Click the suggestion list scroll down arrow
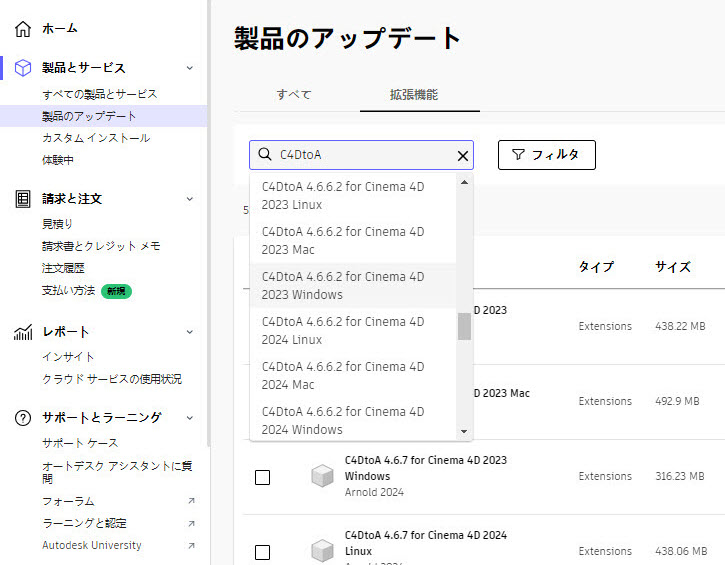This screenshot has width=725, height=565. [x=464, y=432]
